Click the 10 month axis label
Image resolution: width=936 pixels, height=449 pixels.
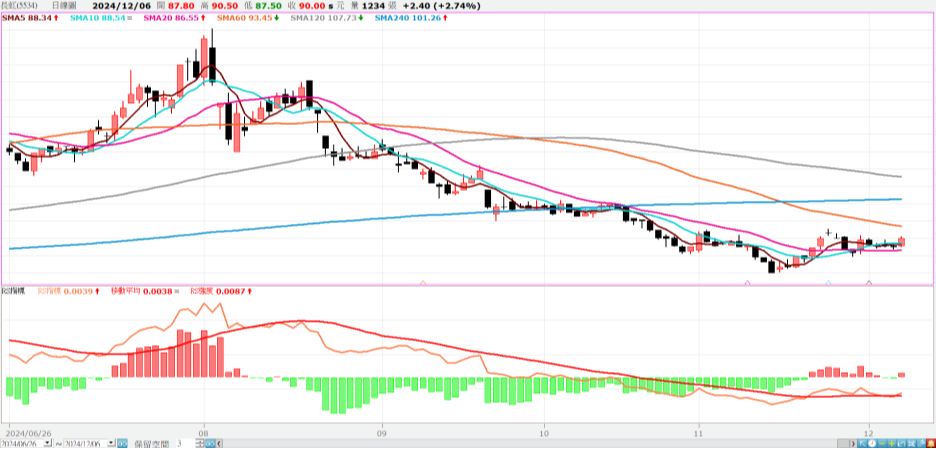click(x=544, y=431)
